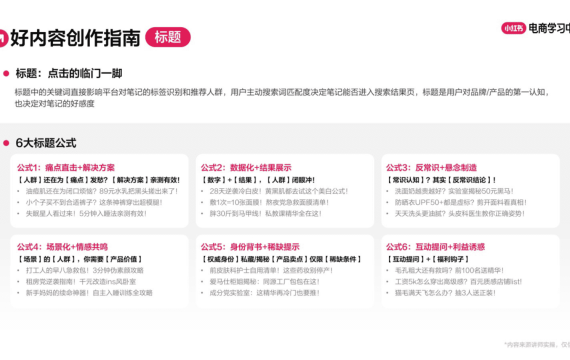Click title 公式3：反常识+悬念制造
Screen dimensions: 570x360
click(x=431, y=168)
